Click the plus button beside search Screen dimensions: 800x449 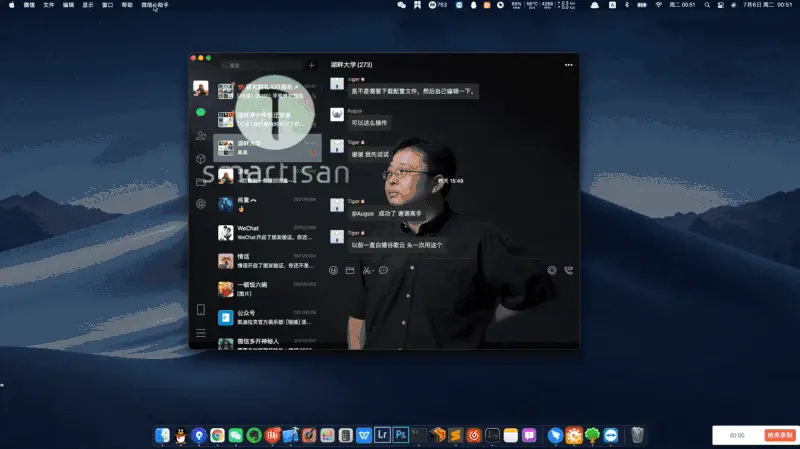pos(311,65)
